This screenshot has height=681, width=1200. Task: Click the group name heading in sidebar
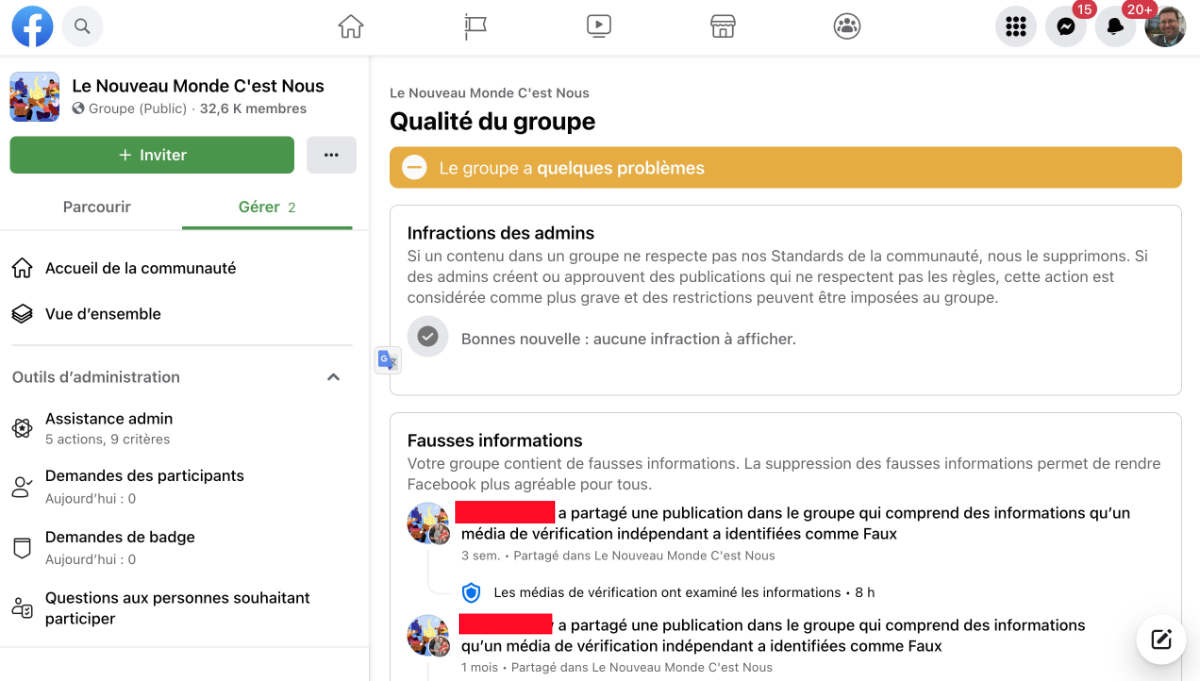point(198,86)
